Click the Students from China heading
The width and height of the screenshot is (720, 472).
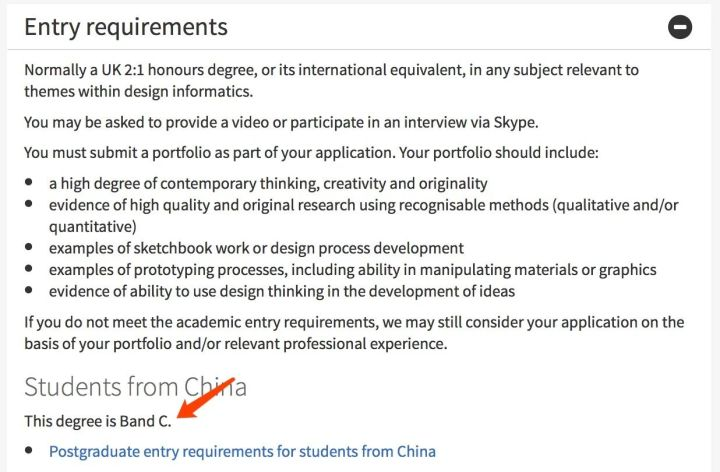(x=135, y=387)
